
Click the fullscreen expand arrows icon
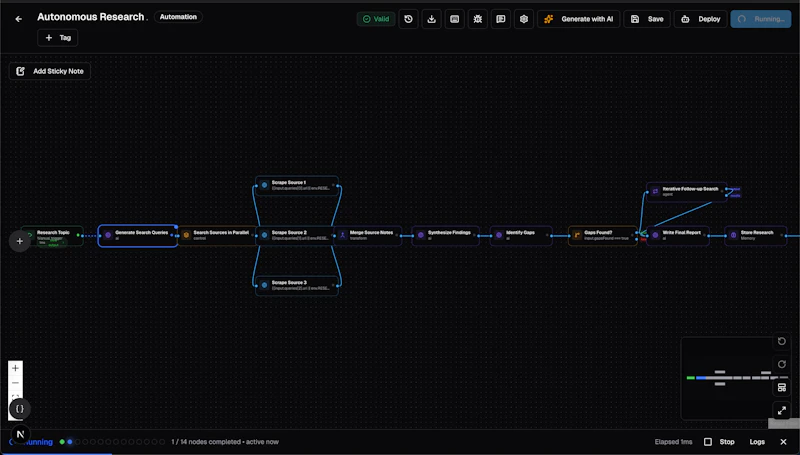[x=782, y=410]
